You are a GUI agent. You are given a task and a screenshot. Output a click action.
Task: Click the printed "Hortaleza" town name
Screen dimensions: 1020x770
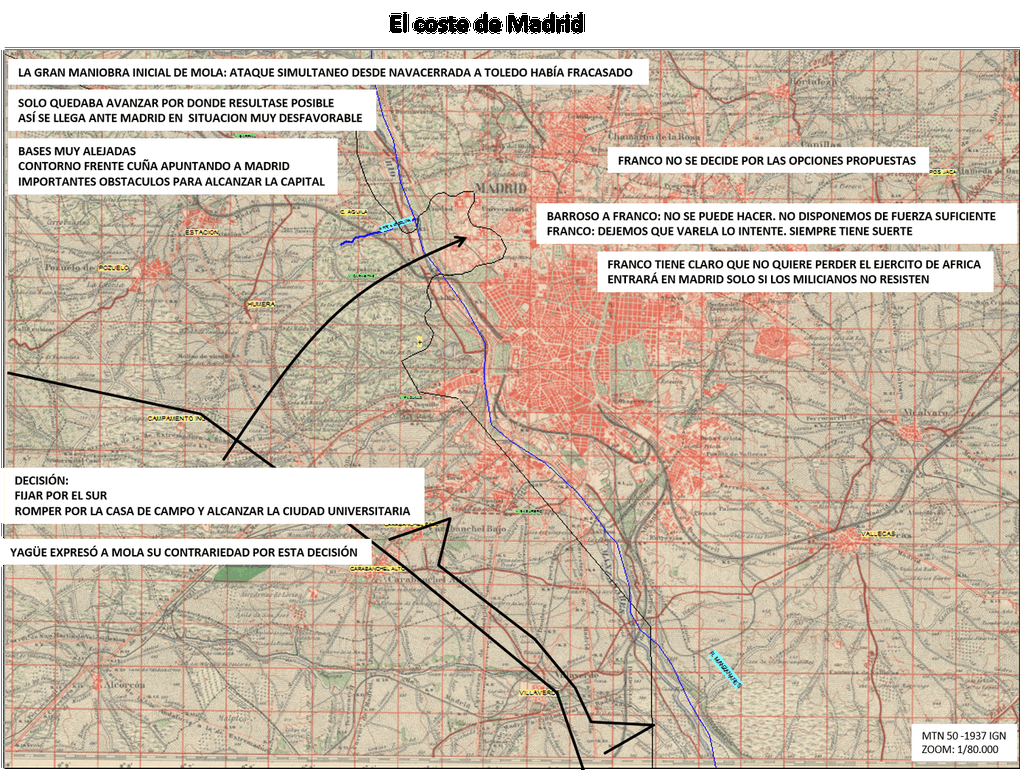pyautogui.click(x=812, y=81)
